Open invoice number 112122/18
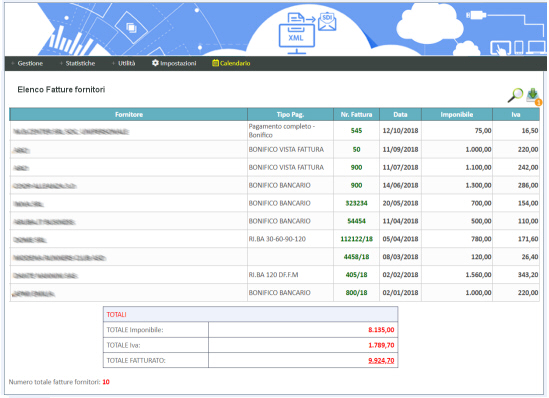Screen dimensions: 549x398 pos(356,239)
